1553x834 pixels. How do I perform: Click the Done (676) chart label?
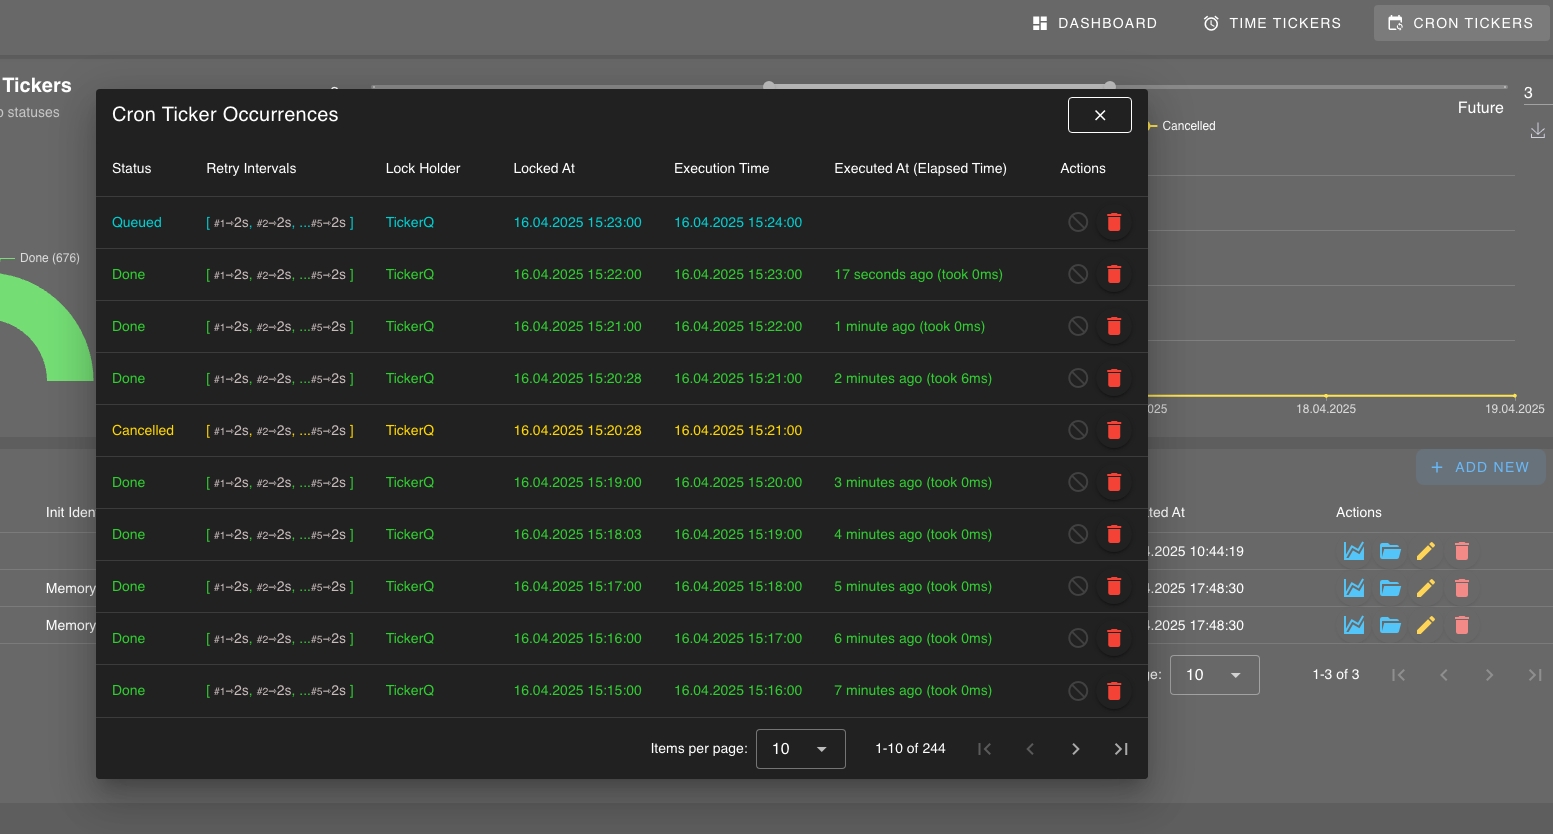coord(50,258)
